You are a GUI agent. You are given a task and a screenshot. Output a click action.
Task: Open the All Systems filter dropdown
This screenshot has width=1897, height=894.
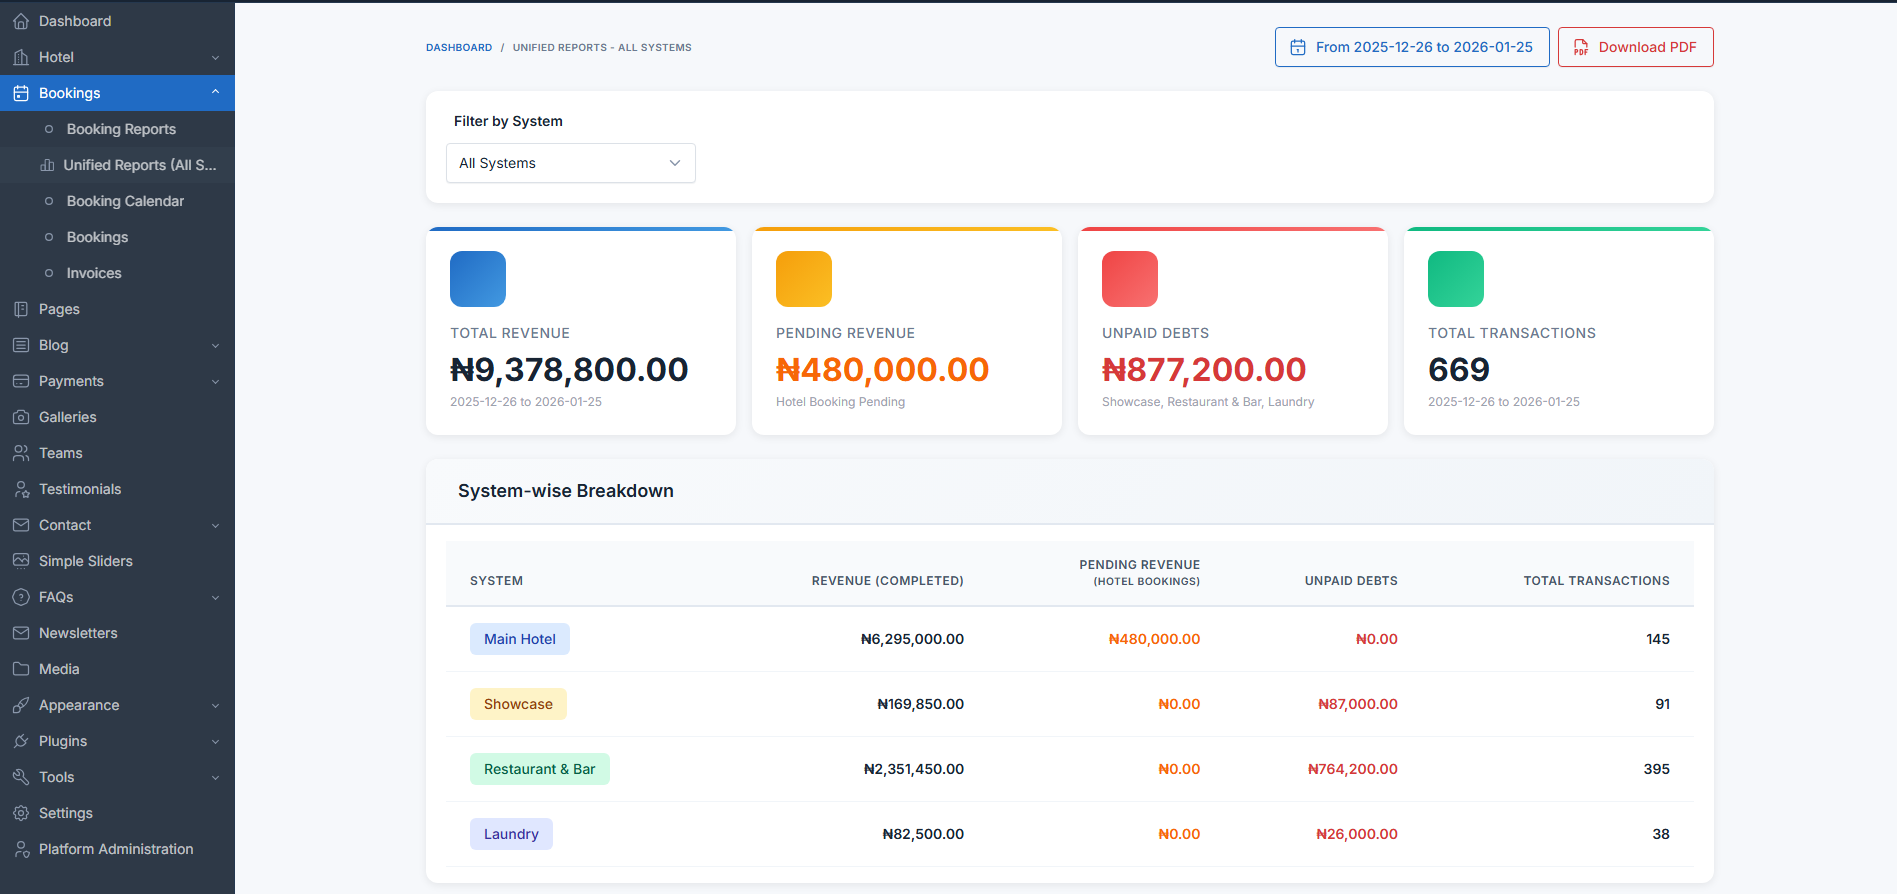point(570,163)
